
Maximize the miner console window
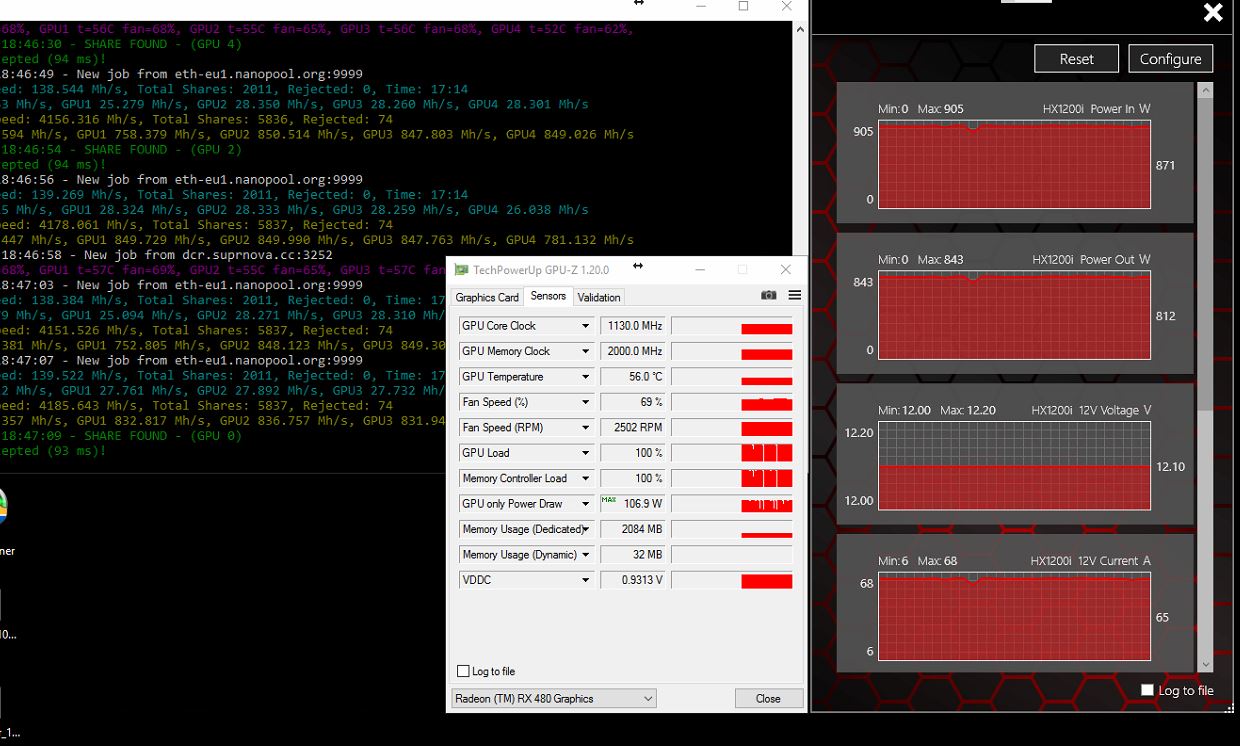(x=743, y=6)
